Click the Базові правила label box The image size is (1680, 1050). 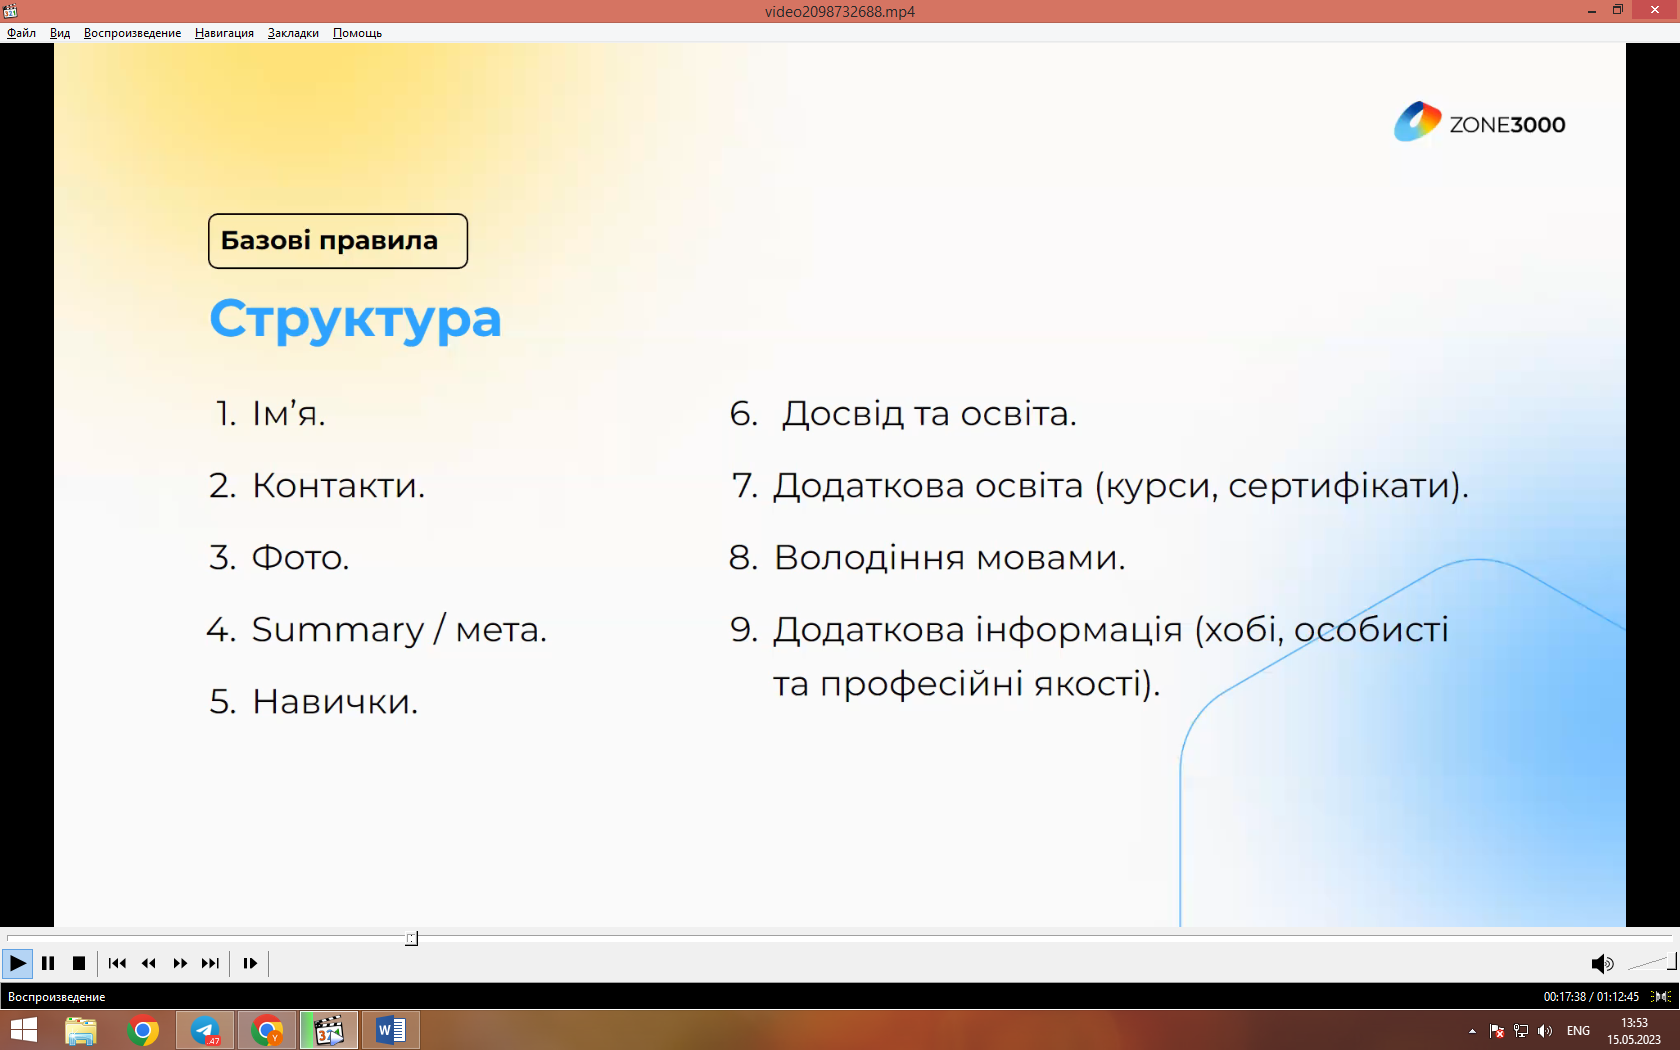pos(338,241)
